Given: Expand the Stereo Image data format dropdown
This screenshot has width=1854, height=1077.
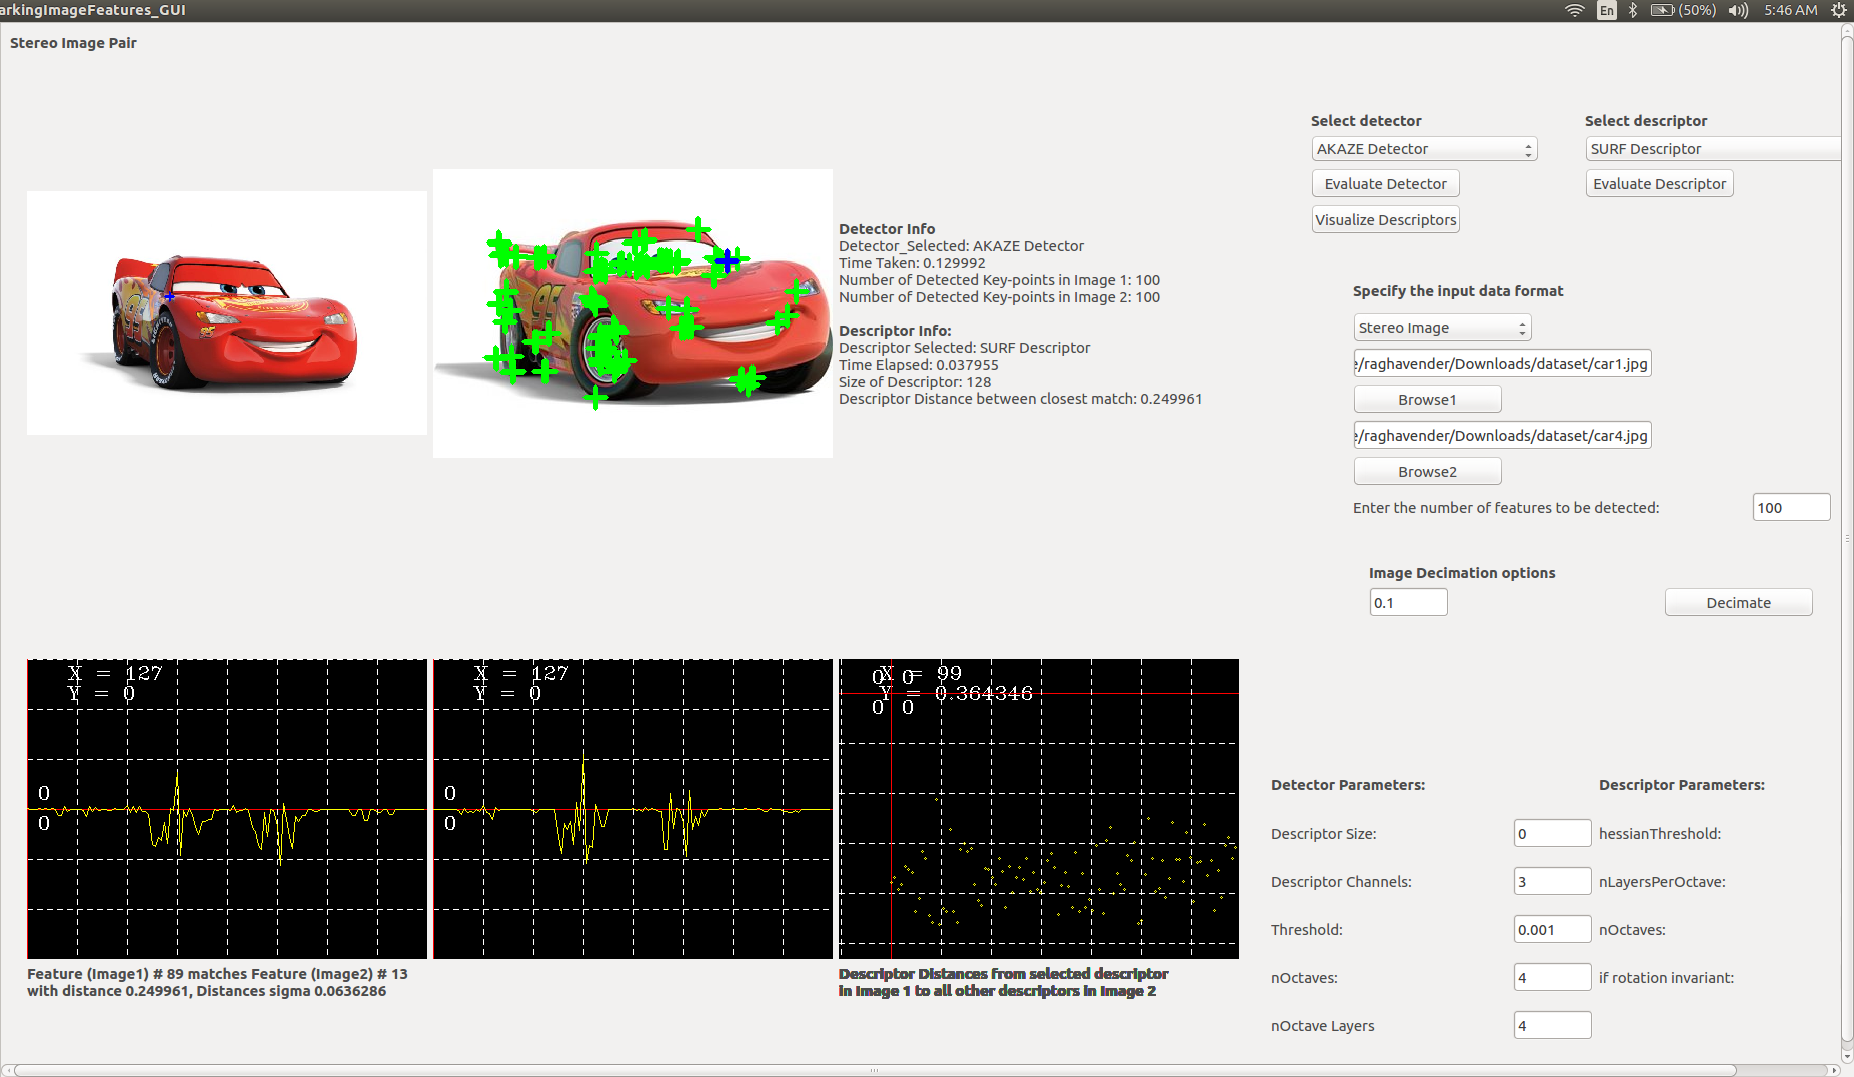Looking at the screenshot, I should [x=1442, y=328].
